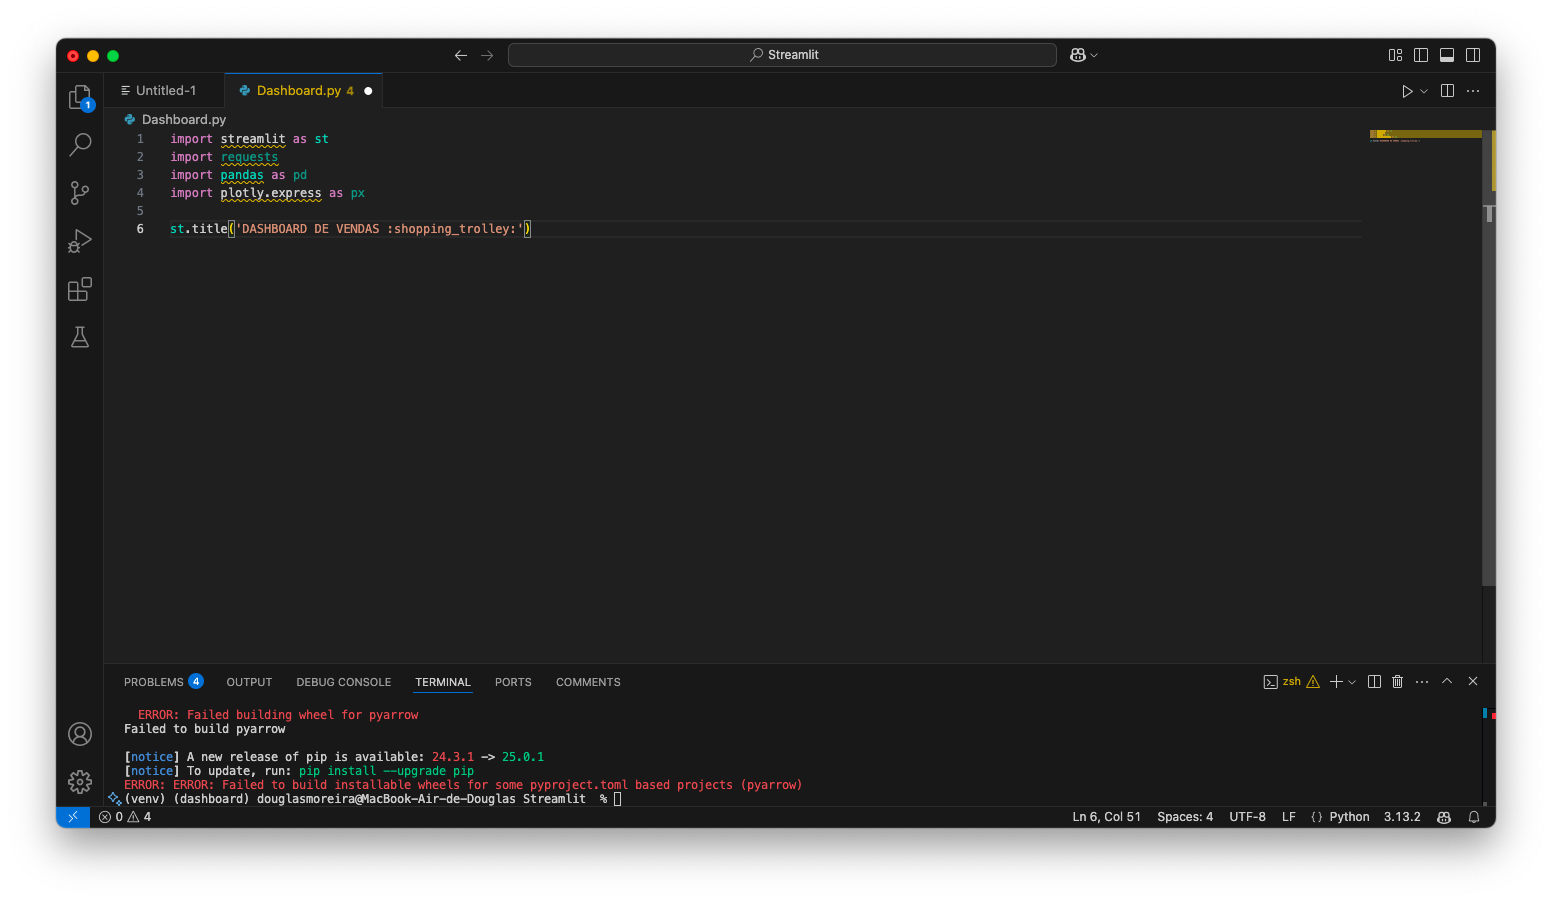1552x902 pixels.
Task: Open editor More Actions ellipsis
Action: tap(1473, 91)
